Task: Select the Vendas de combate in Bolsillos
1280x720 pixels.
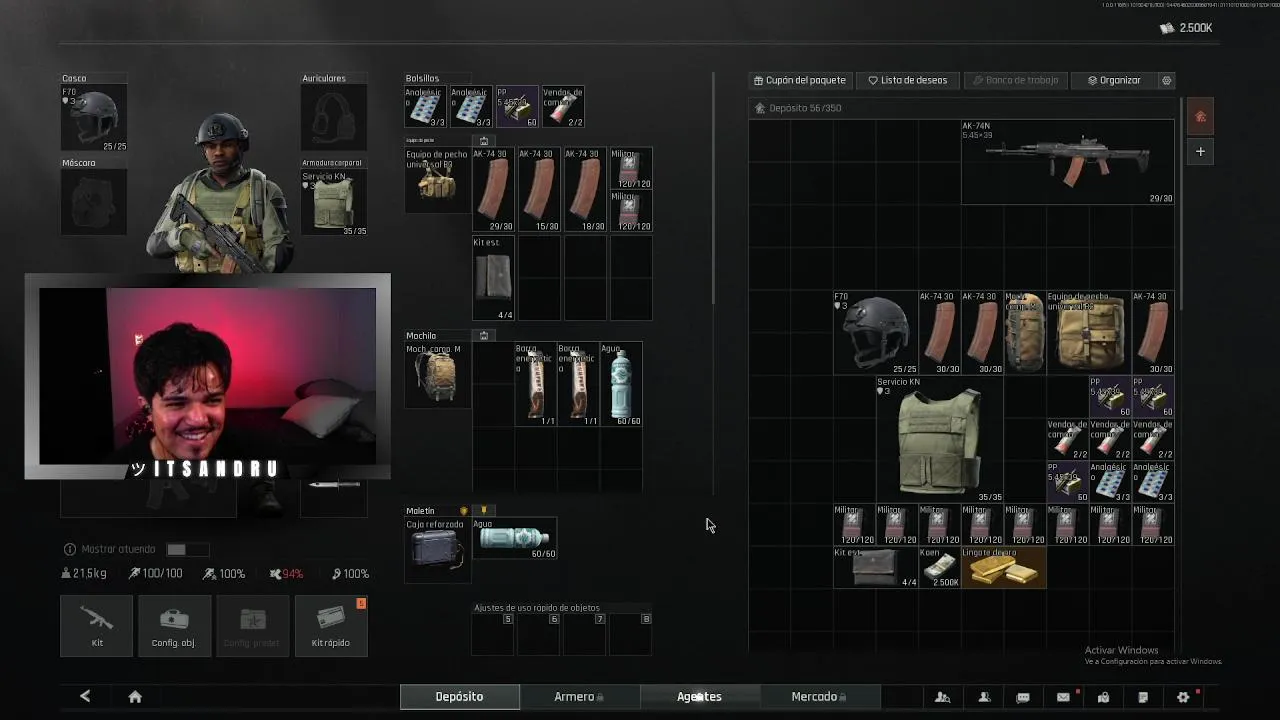Action: (x=563, y=107)
